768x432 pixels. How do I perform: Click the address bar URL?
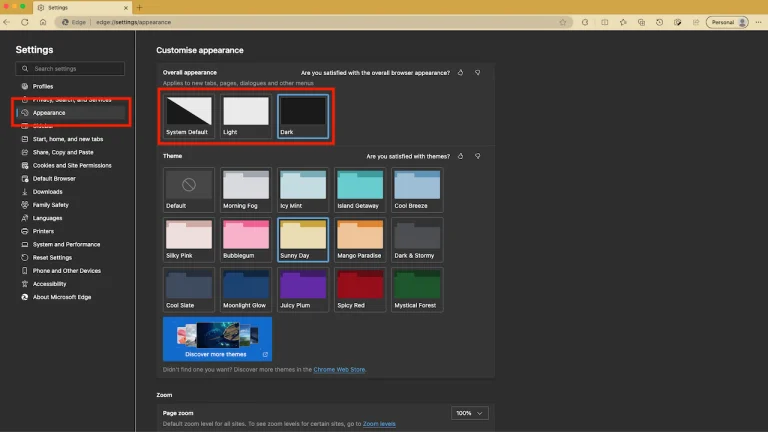pyautogui.click(x=134, y=22)
